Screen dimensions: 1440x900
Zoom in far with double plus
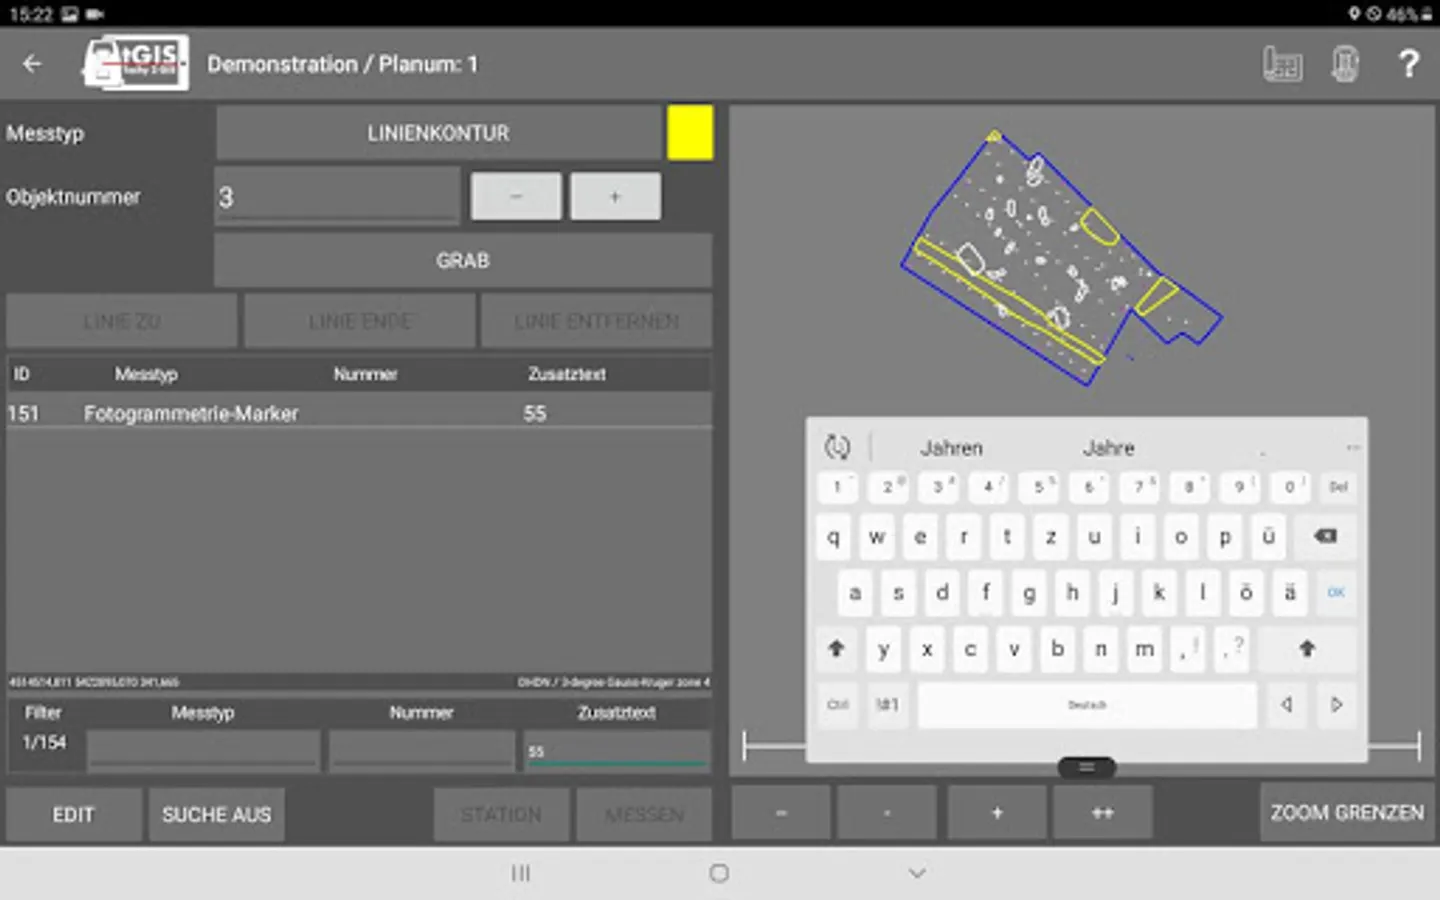click(x=1102, y=812)
